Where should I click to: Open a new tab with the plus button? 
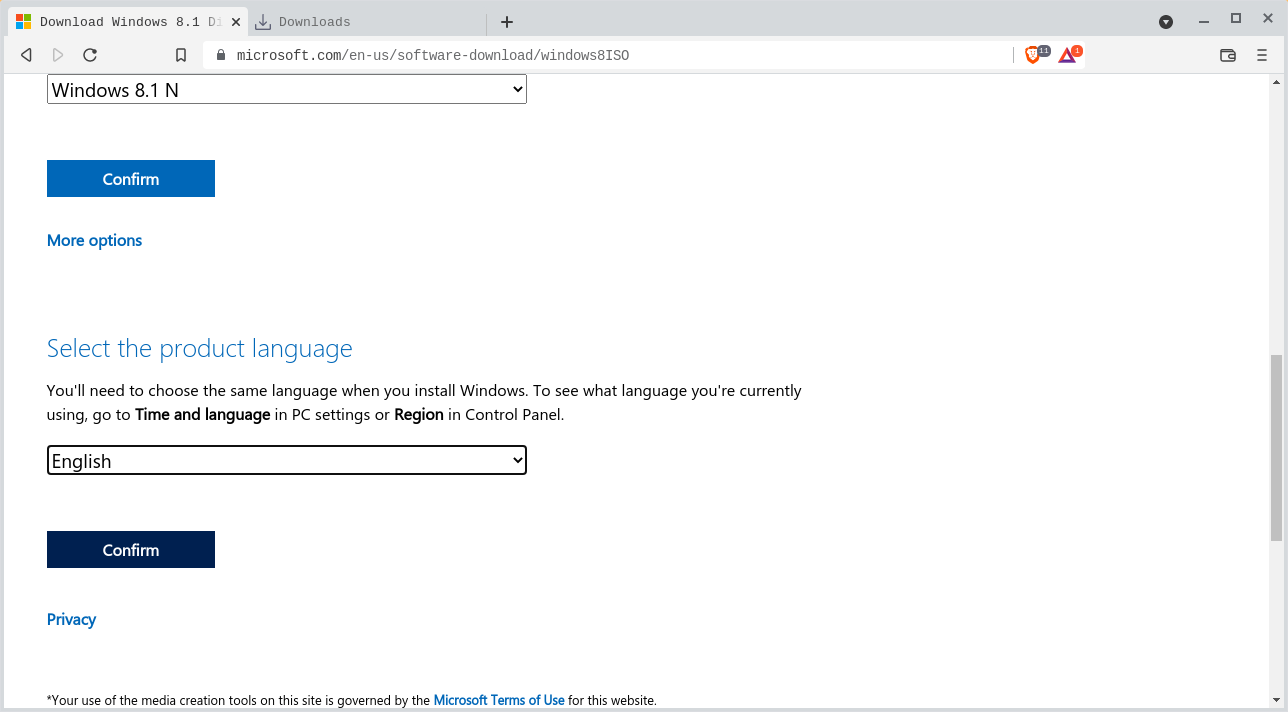click(507, 22)
